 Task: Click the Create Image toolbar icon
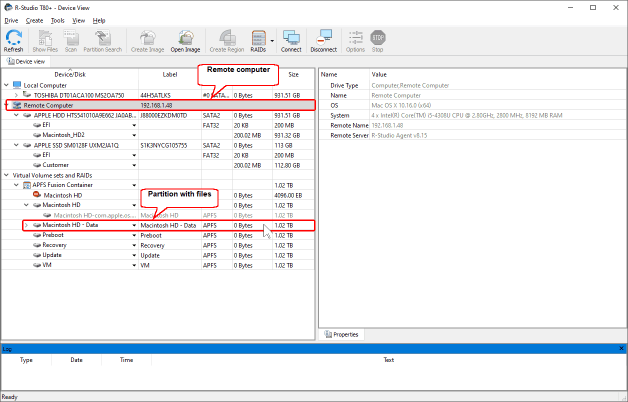[x=147, y=41]
